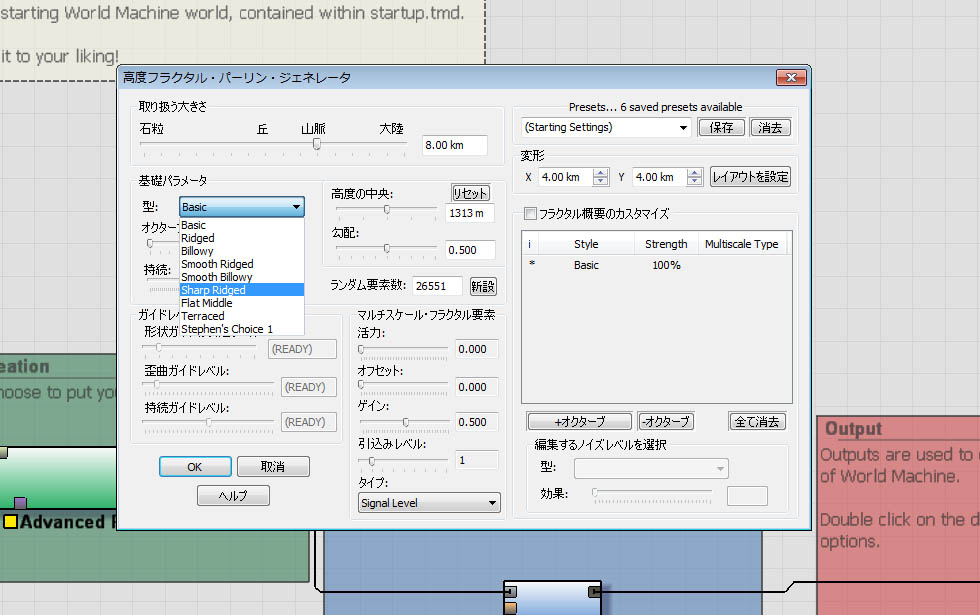Screen dimensions: 980x615
Task: Click 全て消去 clear all button
Action: pos(757,422)
